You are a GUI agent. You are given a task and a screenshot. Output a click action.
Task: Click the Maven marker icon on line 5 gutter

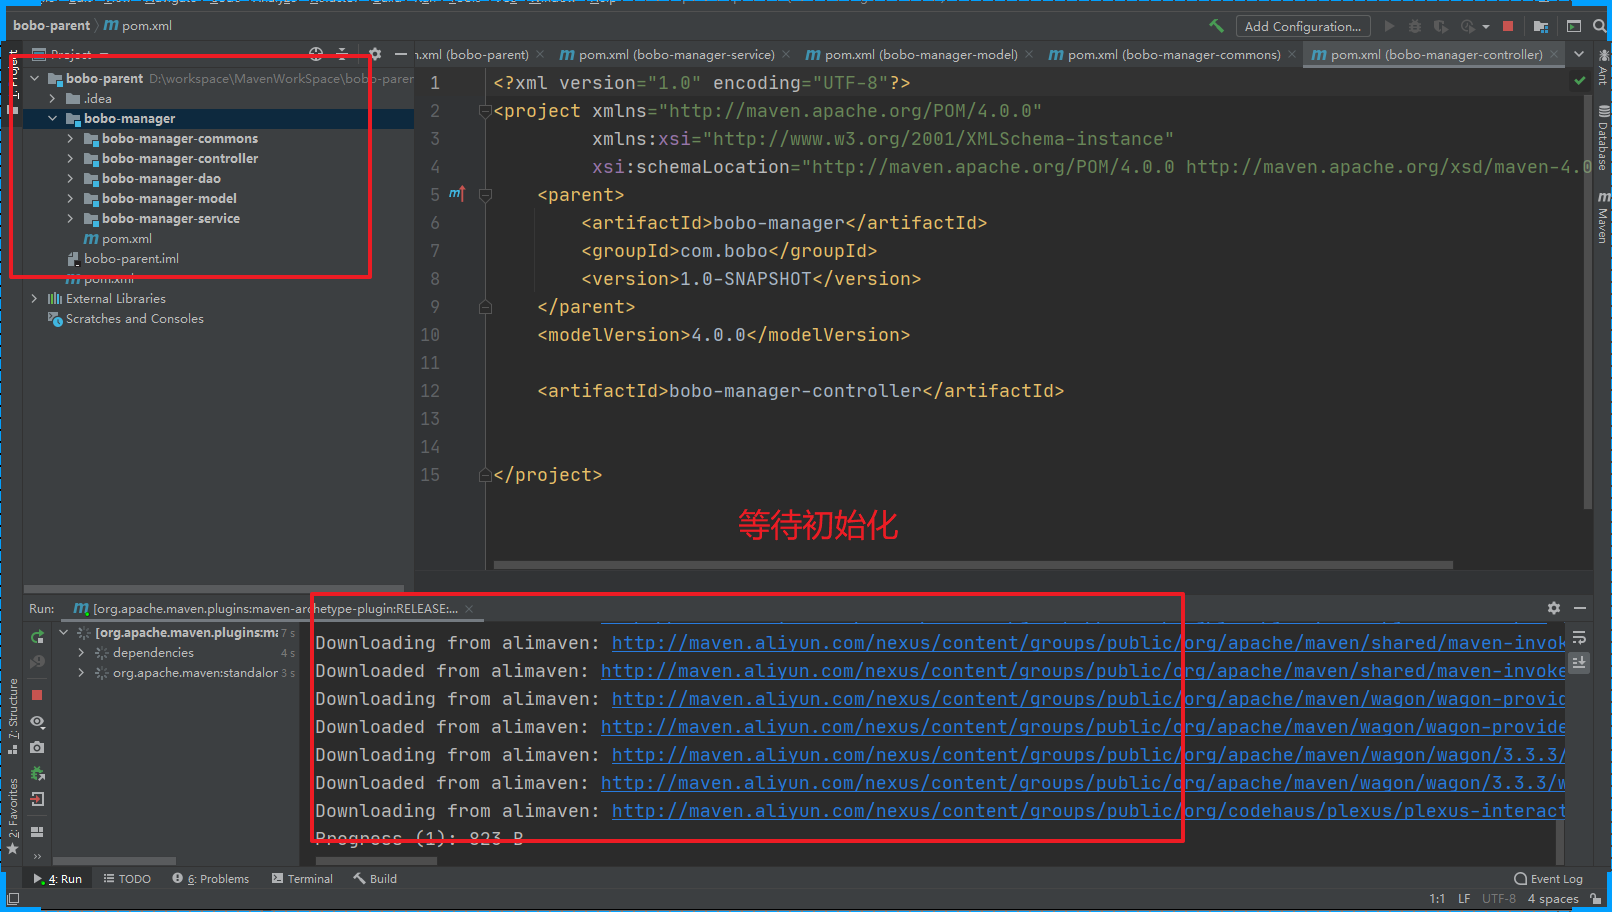pos(456,194)
